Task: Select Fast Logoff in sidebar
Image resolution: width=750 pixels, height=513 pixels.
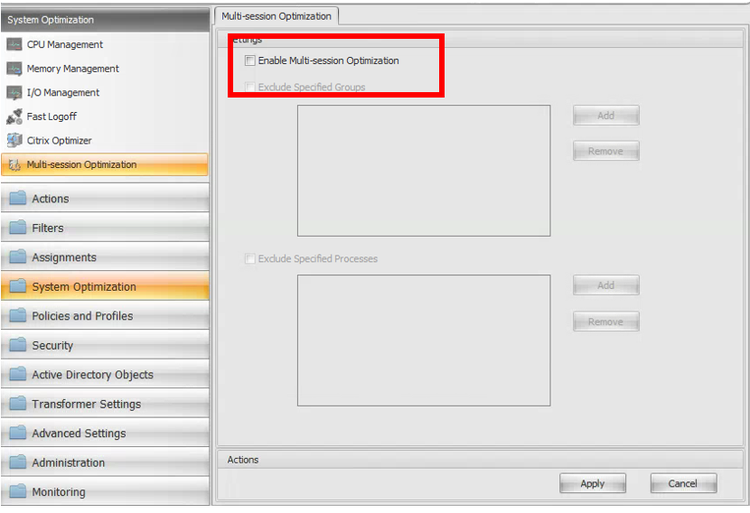Action: coord(105,117)
